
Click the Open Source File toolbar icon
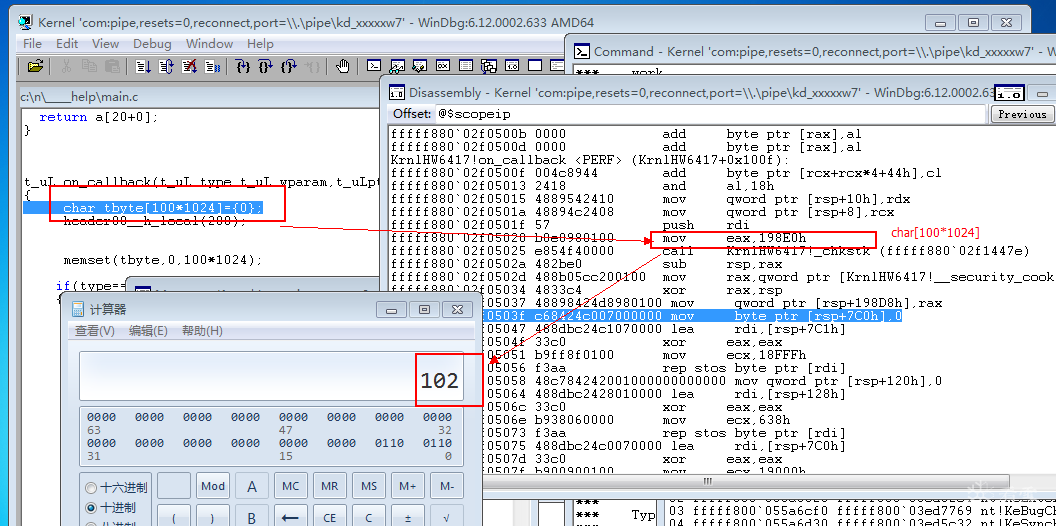pos(36,66)
